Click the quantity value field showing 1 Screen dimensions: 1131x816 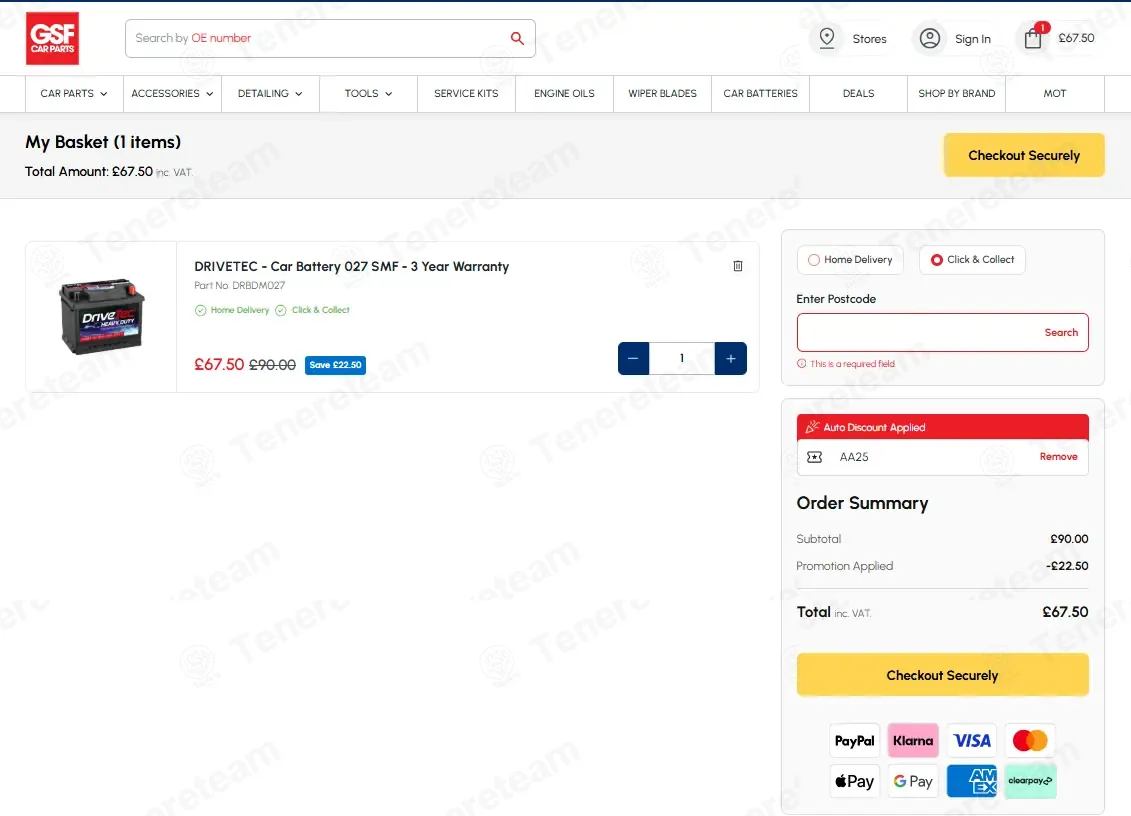point(682,359)
